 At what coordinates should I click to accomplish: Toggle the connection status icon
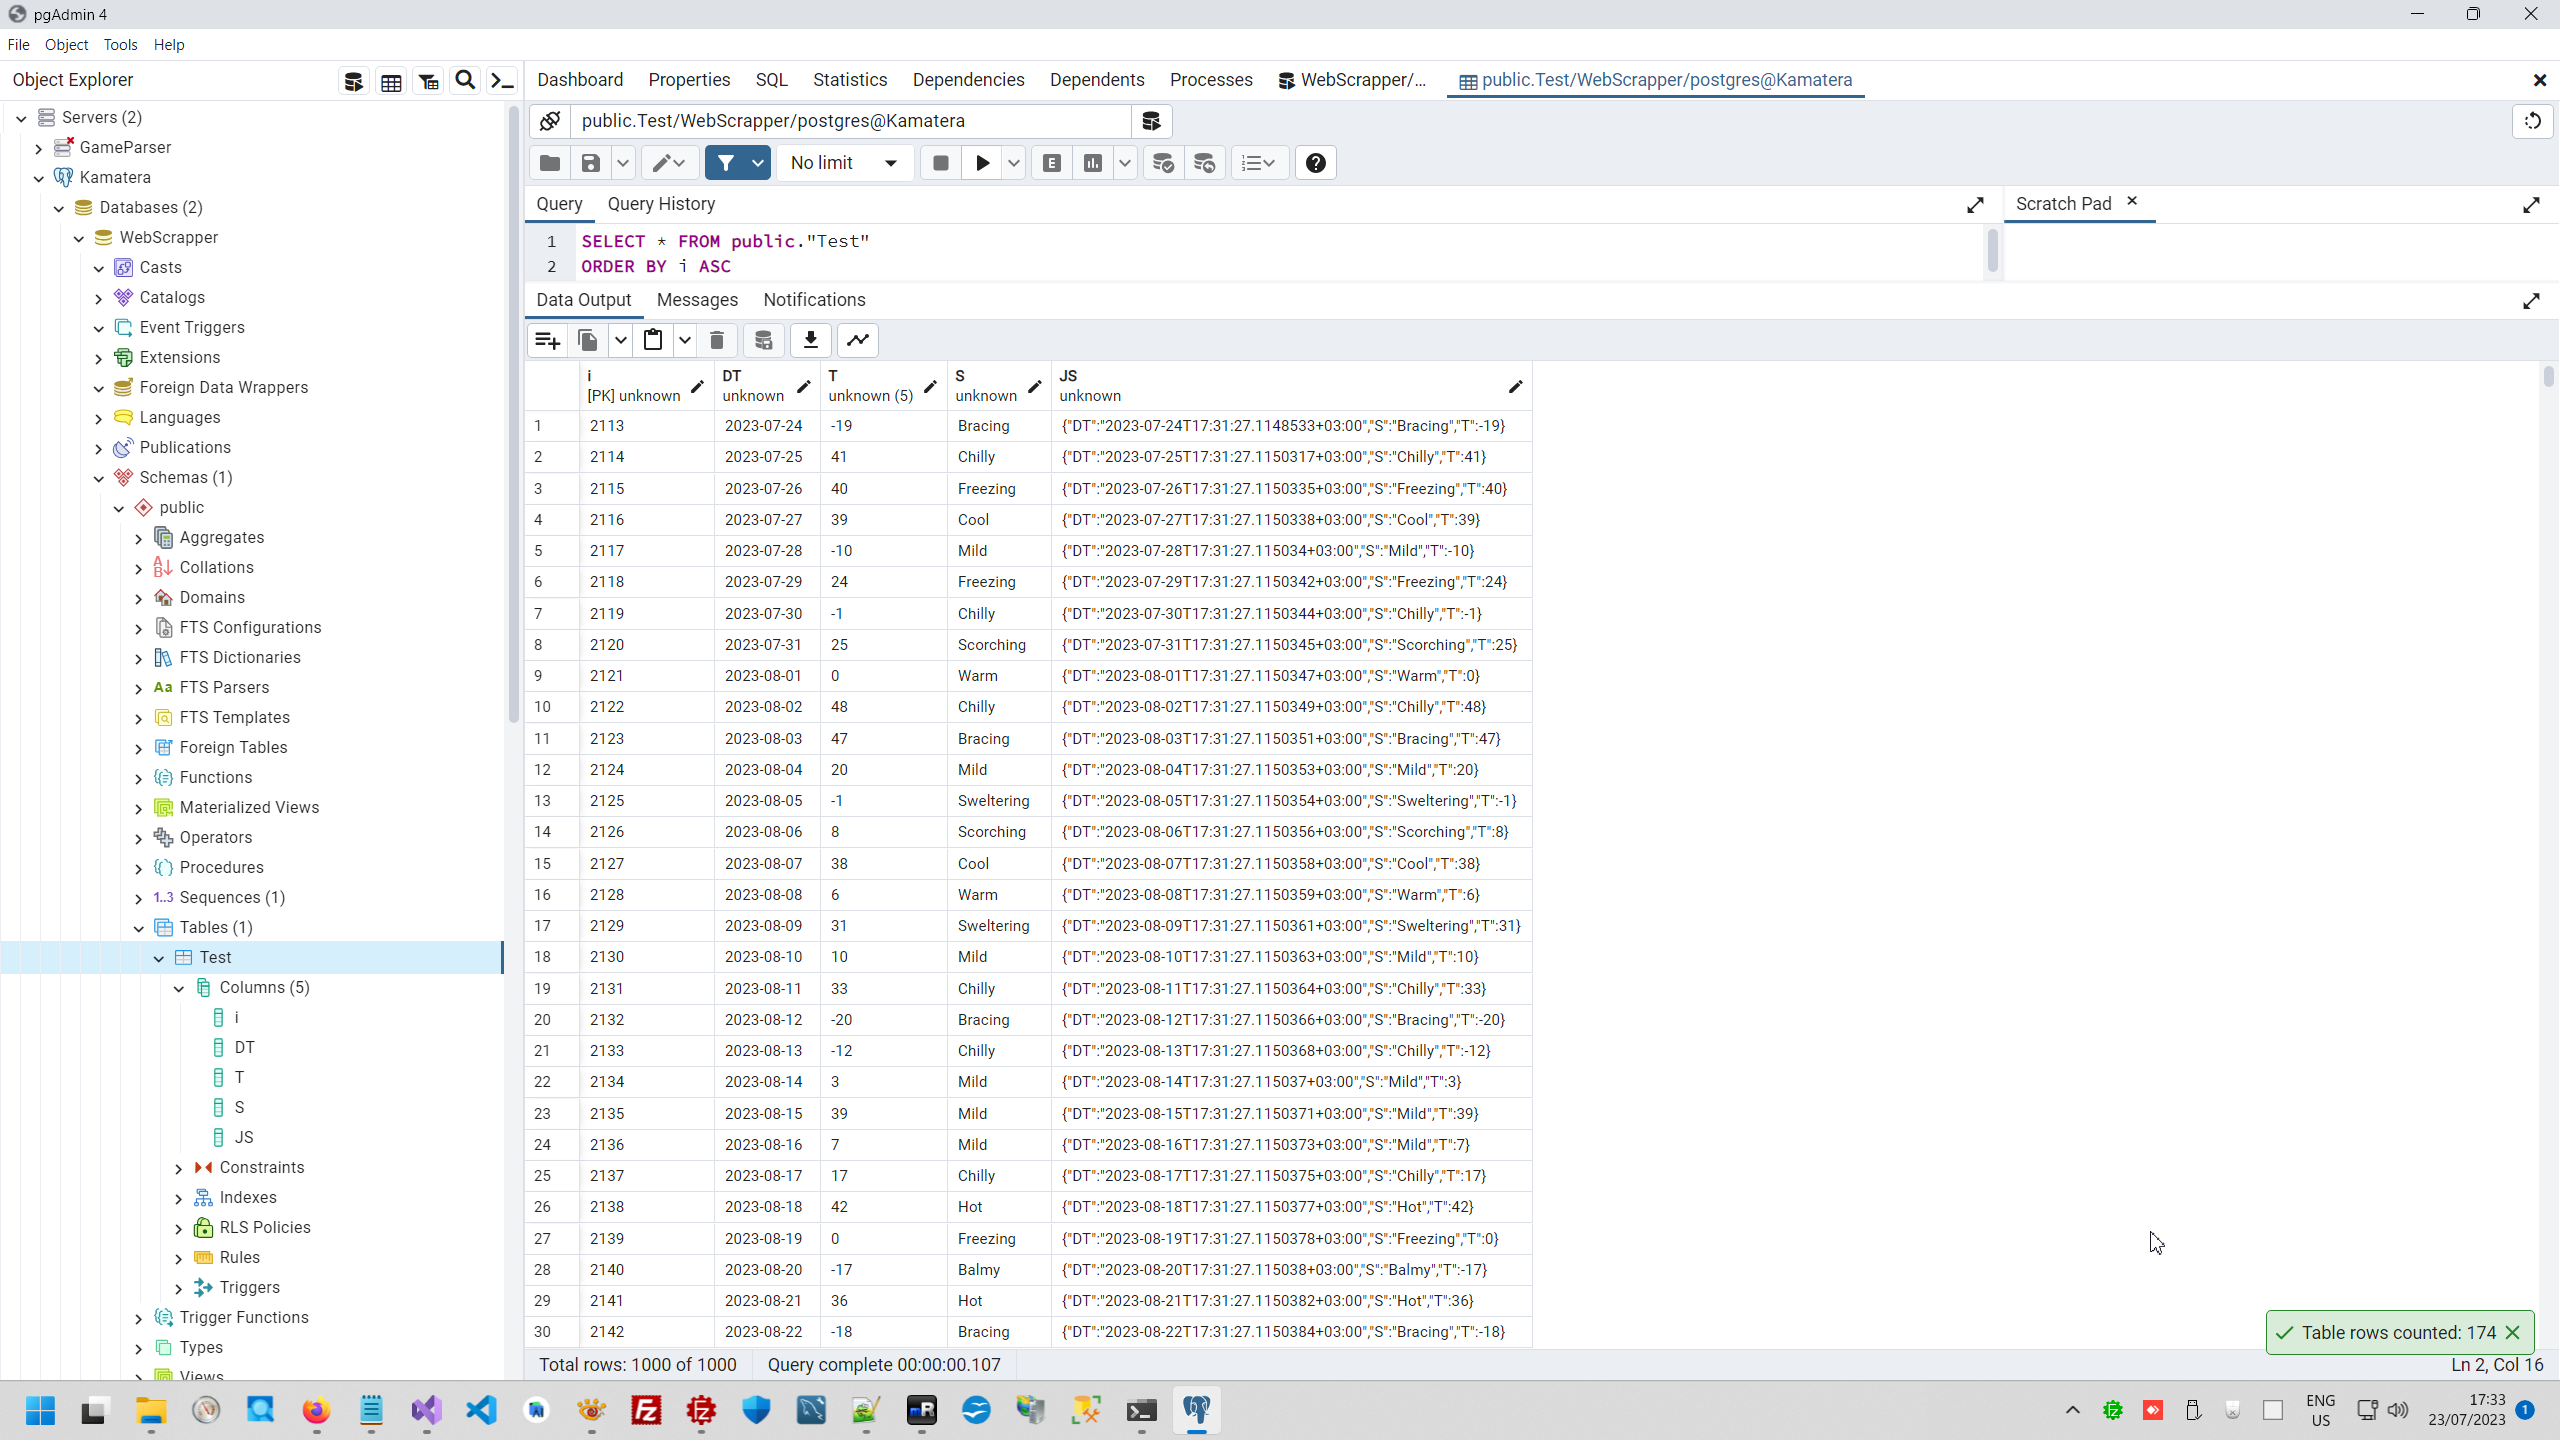click(x=549, y=121)
